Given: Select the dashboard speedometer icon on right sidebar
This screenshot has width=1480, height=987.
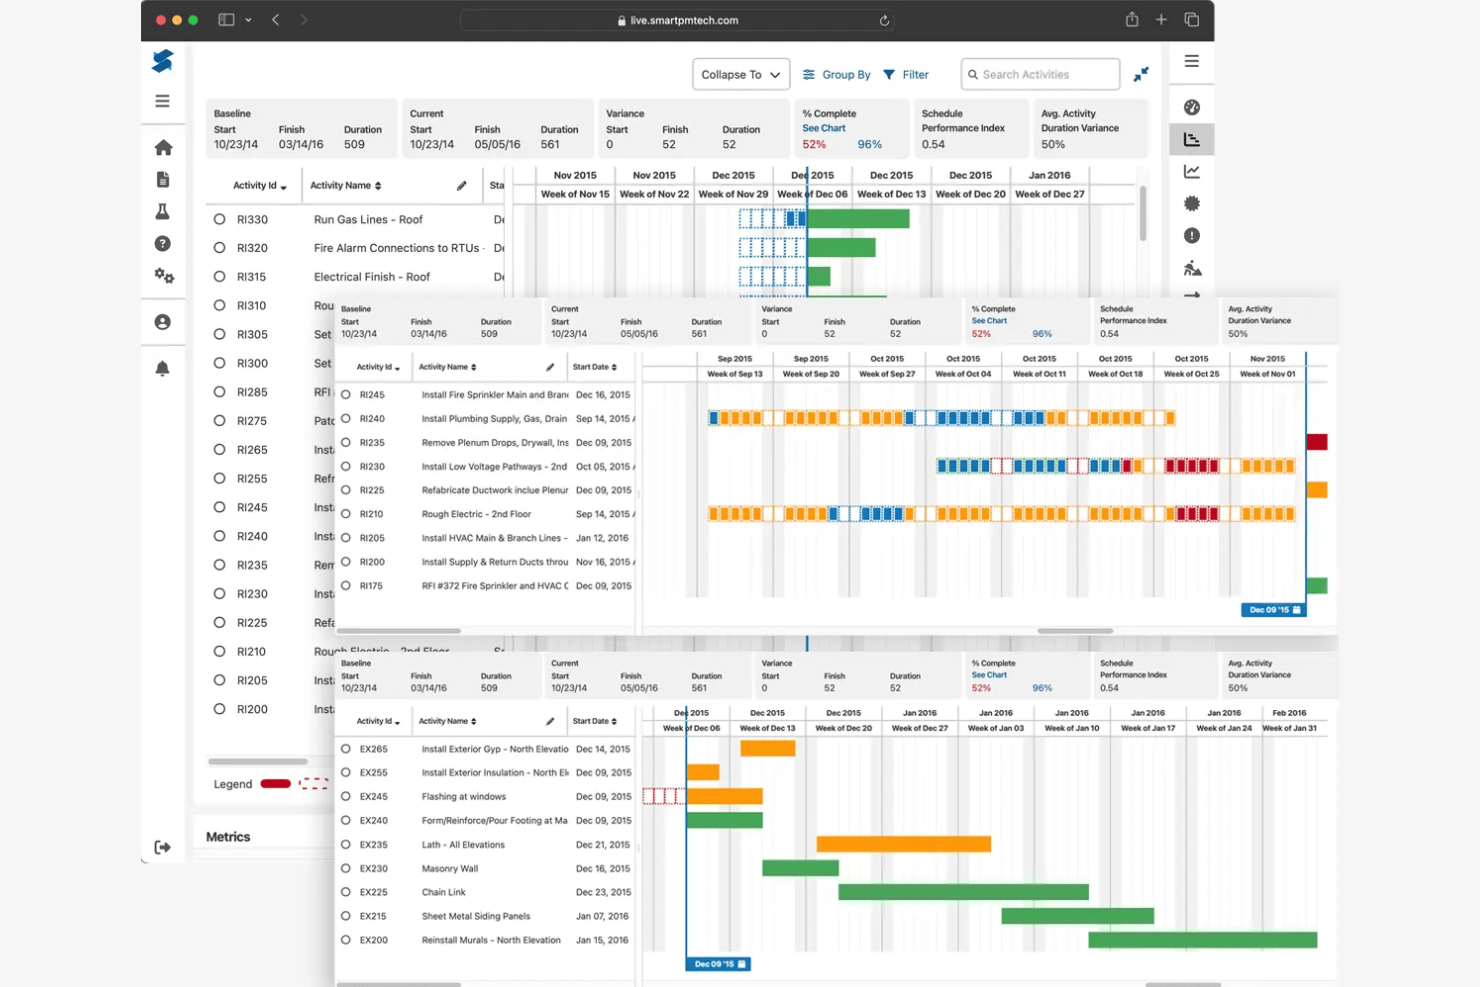Looking at the screenshot, I should [1191, 106].
